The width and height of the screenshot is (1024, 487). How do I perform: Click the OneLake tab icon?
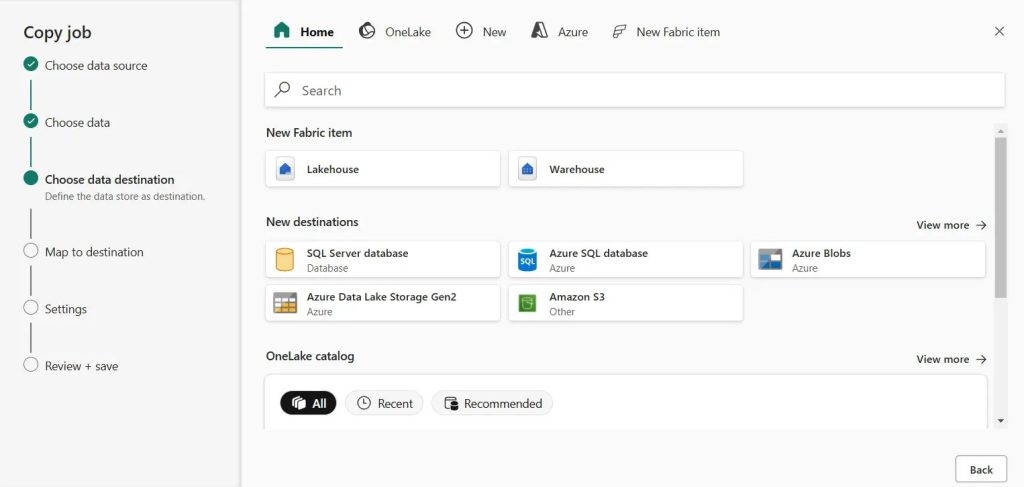pyautogui.click(x=367, y=31)
